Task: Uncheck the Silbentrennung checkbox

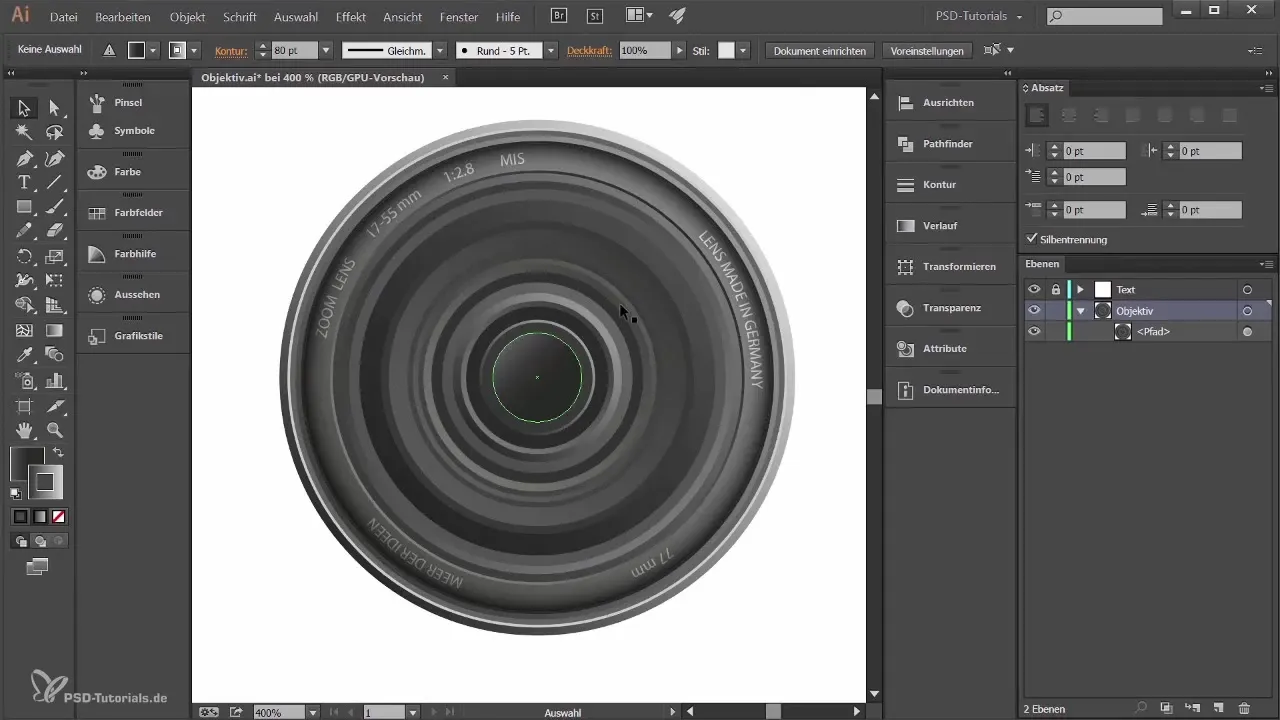Action: coord(1032,239)
